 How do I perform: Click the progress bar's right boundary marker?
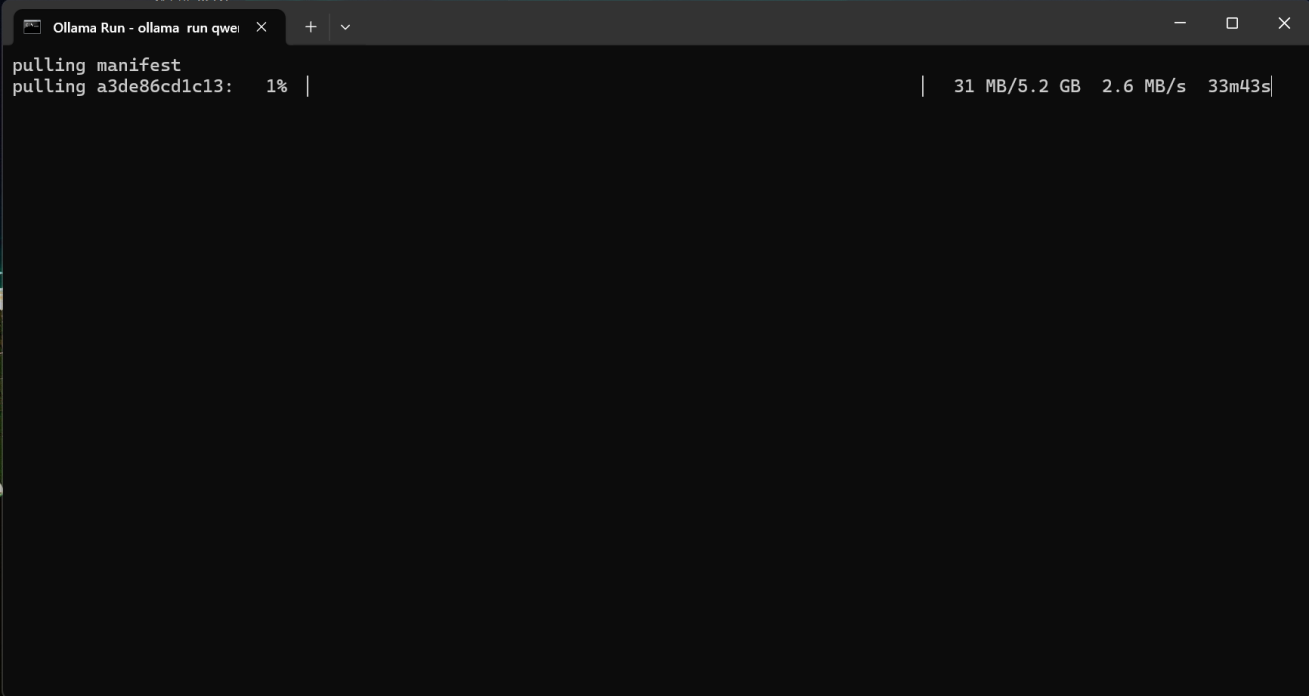coord(923,87)
